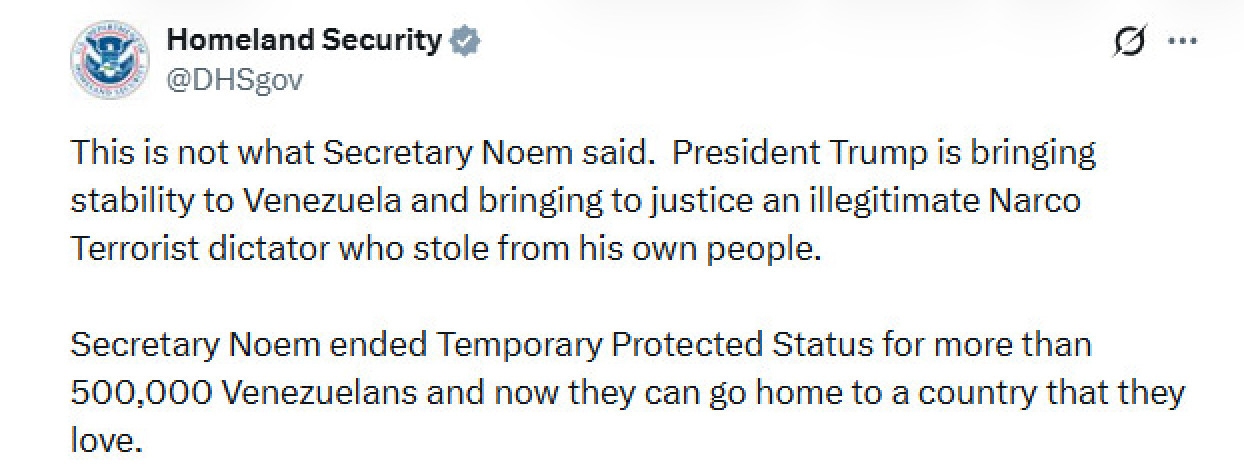The height and width of the screenshot is (470, 1244).
Task: Click the number "500,000" in the post
Action: coord(138,392)
